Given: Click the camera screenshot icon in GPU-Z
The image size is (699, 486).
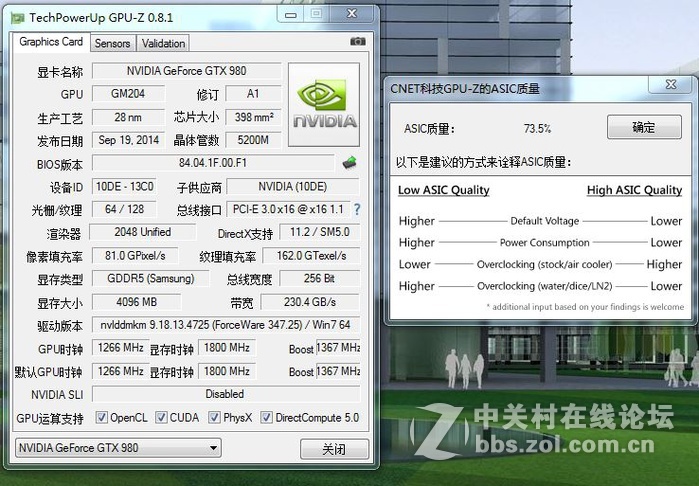Looking at the screenshot, I should (358, 41).
